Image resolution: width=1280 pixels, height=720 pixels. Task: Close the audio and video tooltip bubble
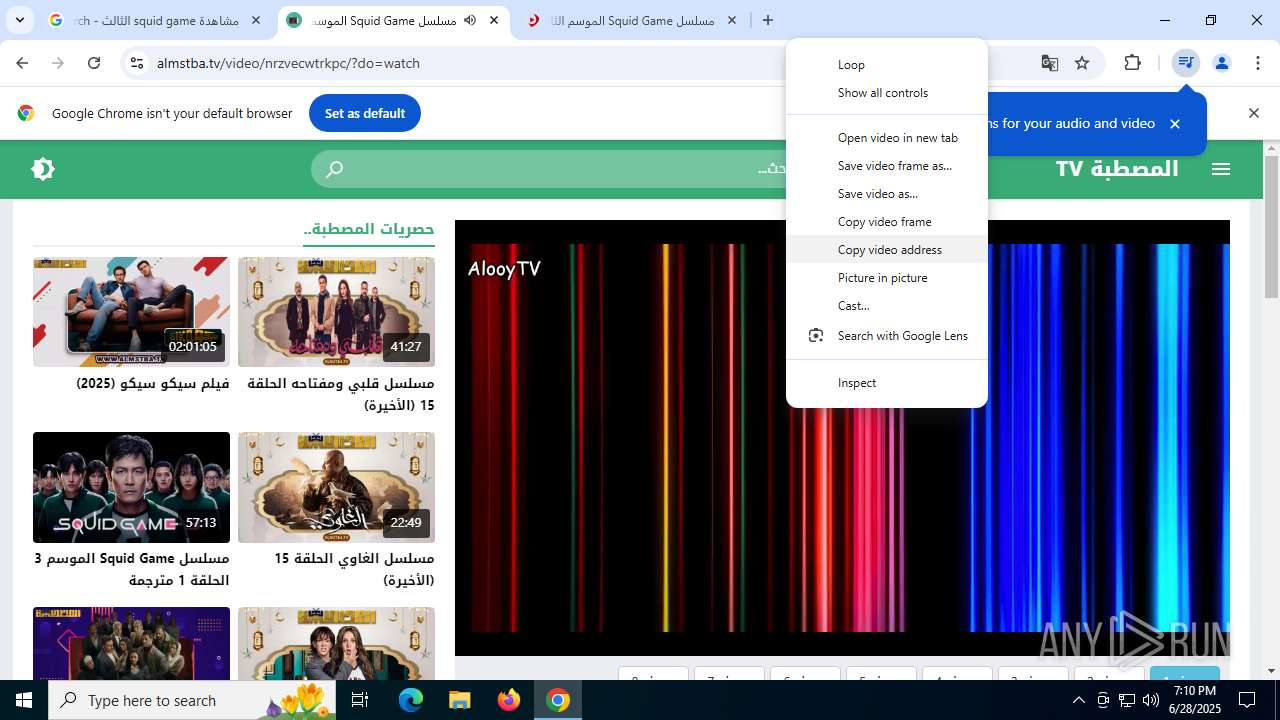click(1175, 124)
